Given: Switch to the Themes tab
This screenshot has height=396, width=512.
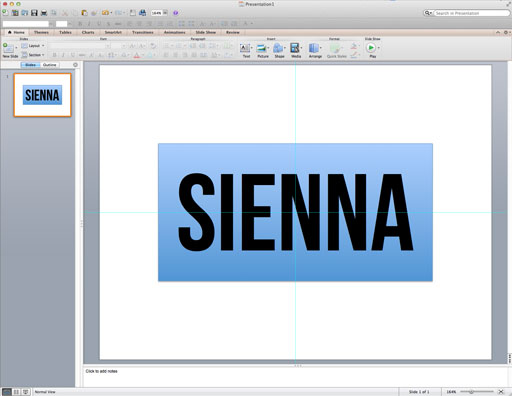Looking at the screenshot, I should [41, 32].
